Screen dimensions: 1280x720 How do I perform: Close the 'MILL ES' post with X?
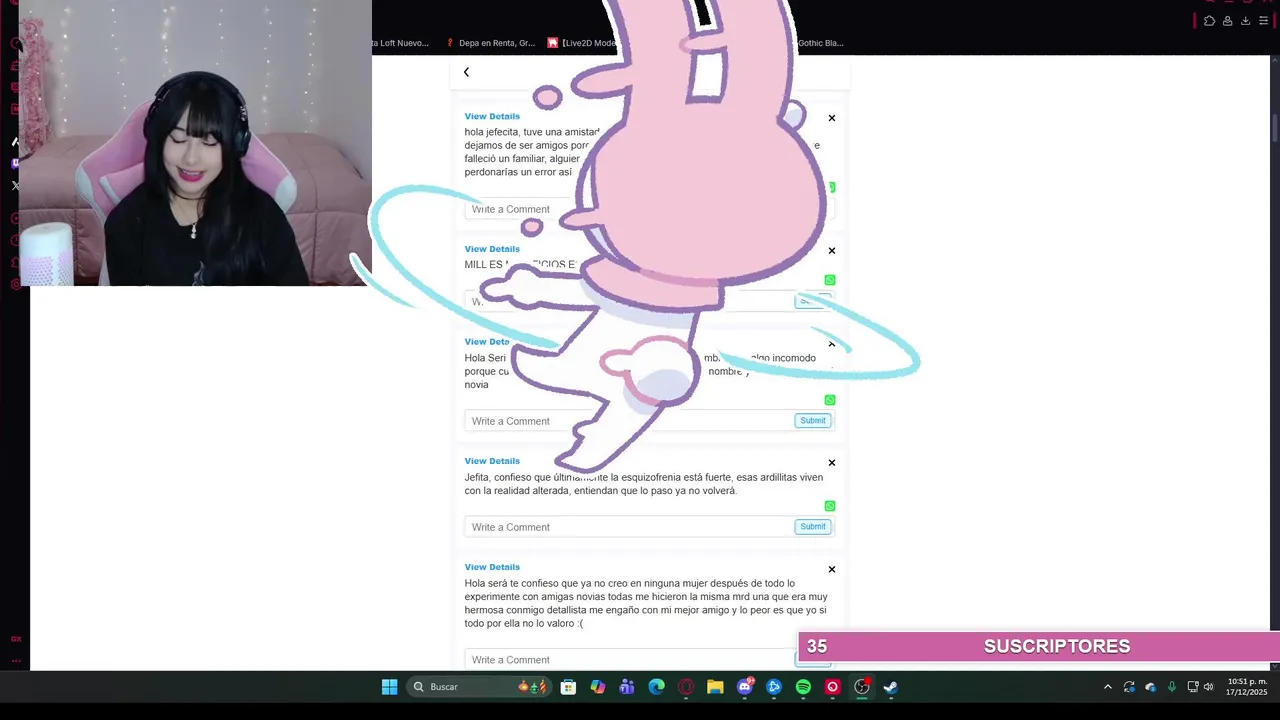(x=831, y=251)
